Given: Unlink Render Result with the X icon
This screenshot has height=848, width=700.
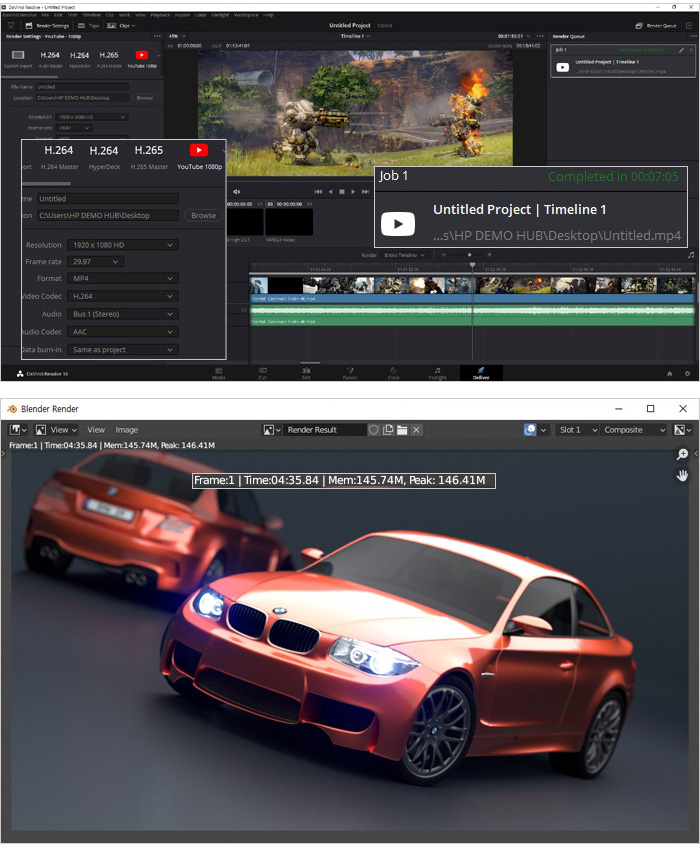Looking at the screenshot, I should pos(416,429).
